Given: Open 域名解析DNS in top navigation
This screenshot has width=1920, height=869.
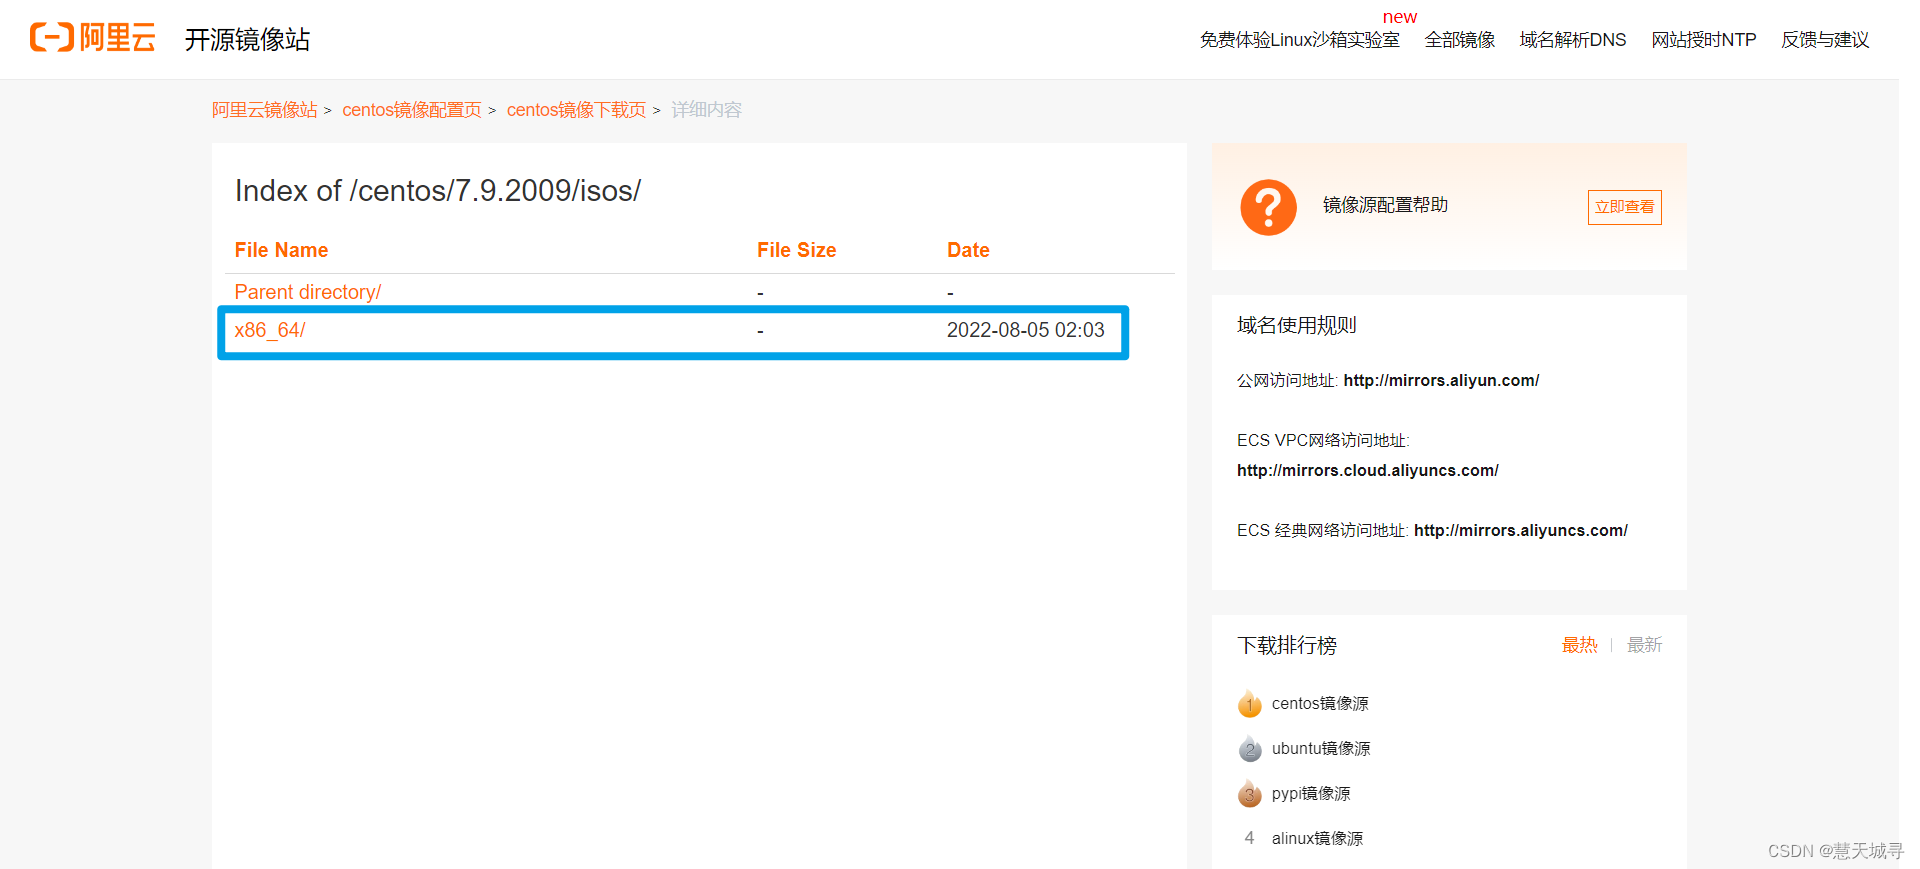Looking at the screenshot, I should 1572,40.
